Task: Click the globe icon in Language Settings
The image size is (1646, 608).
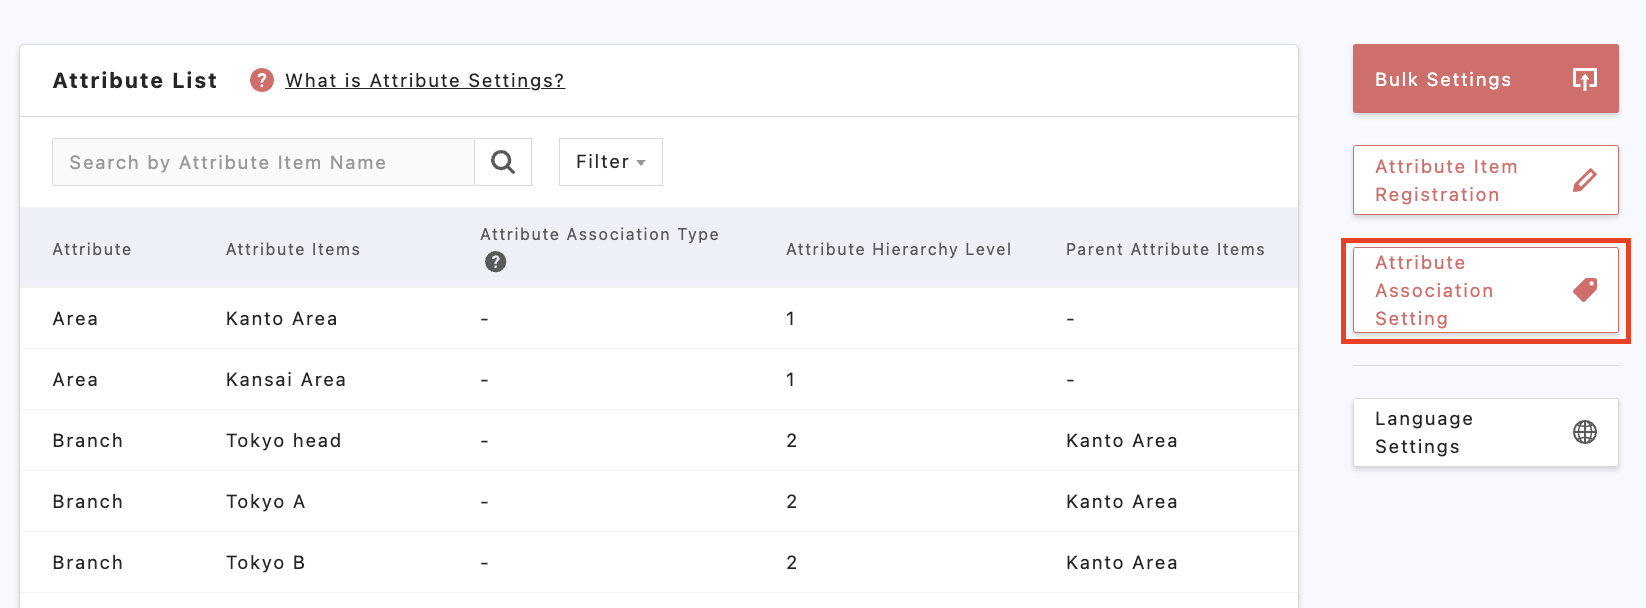Action: [x=1584, y=432]
